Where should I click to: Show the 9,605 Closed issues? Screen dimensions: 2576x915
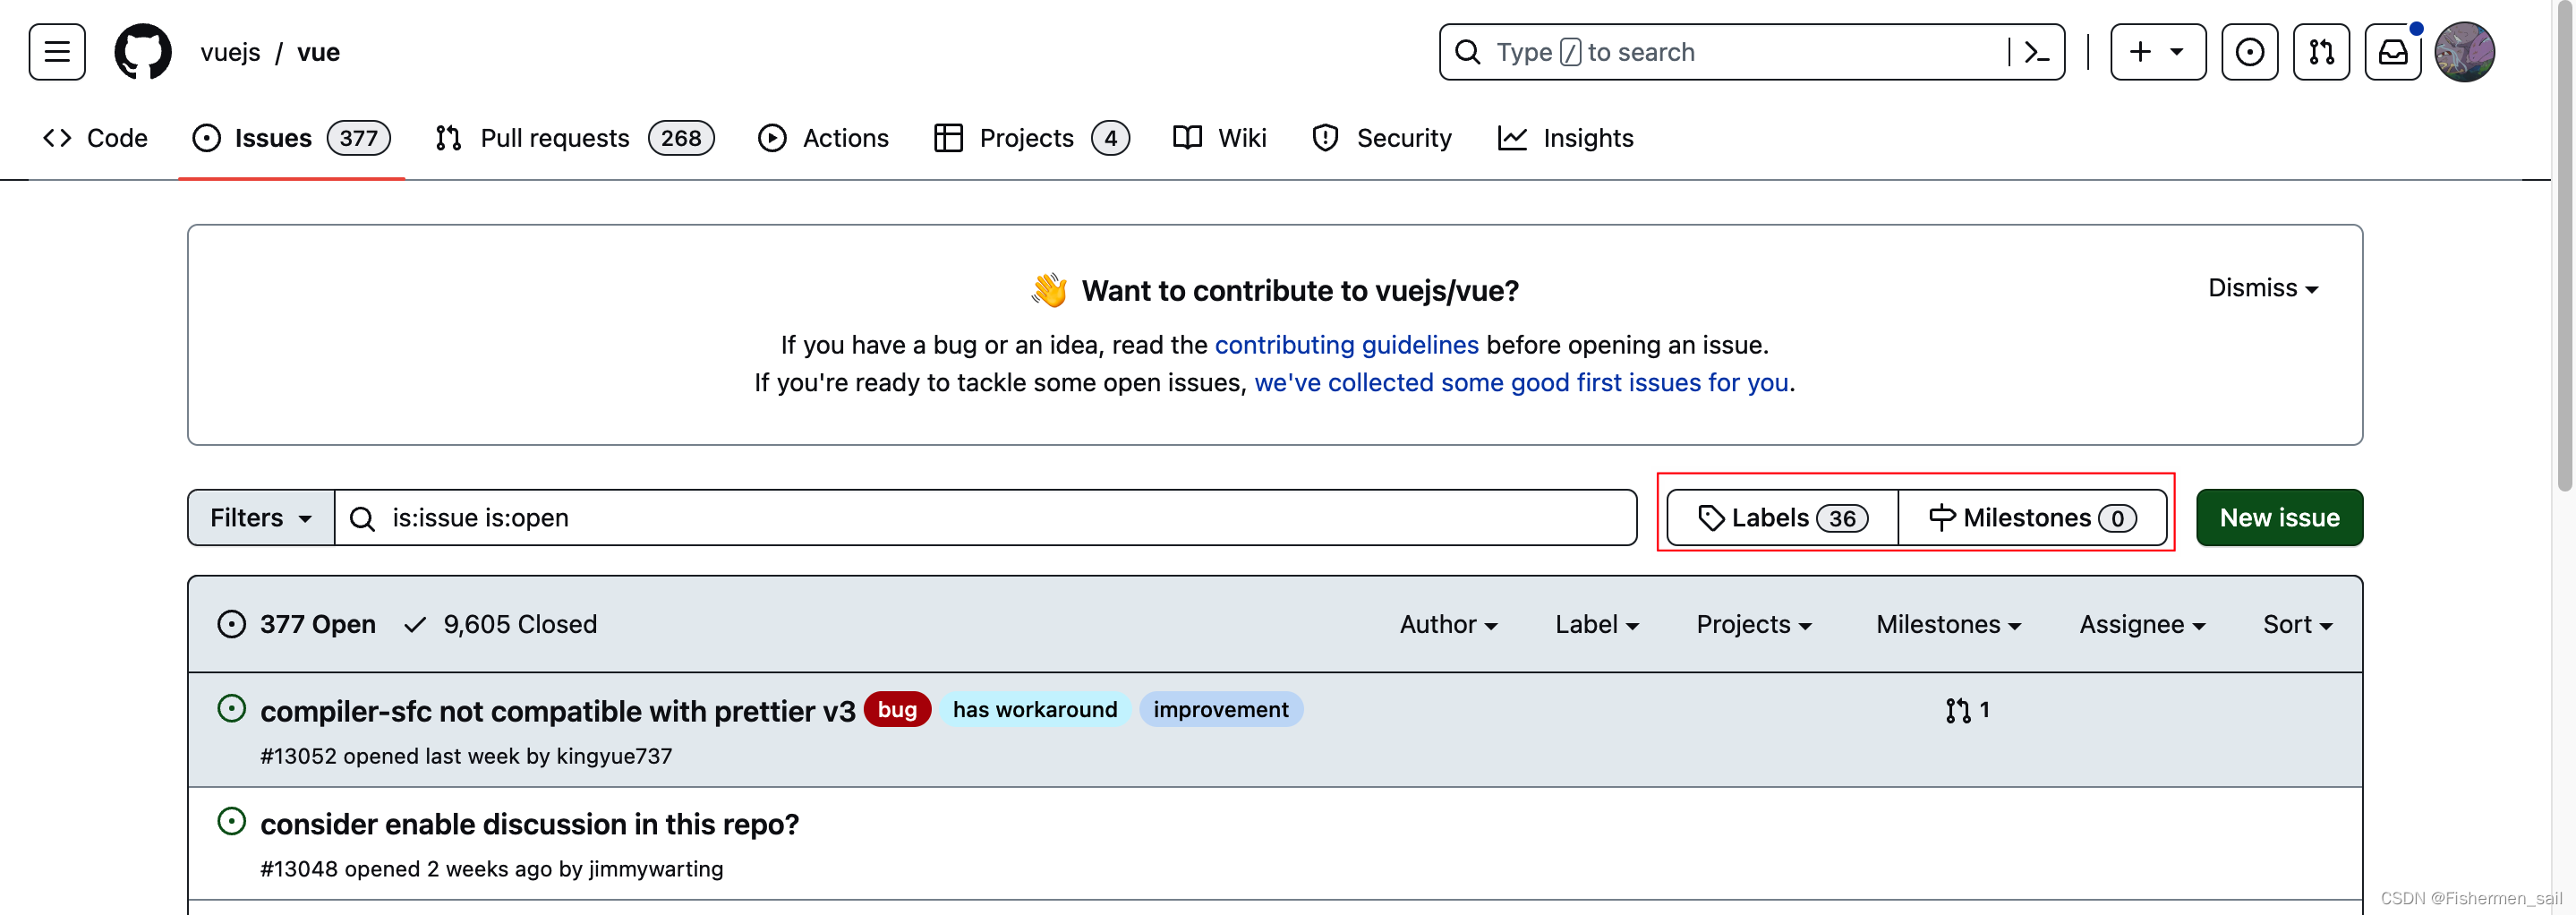click(x=500, y=624)
